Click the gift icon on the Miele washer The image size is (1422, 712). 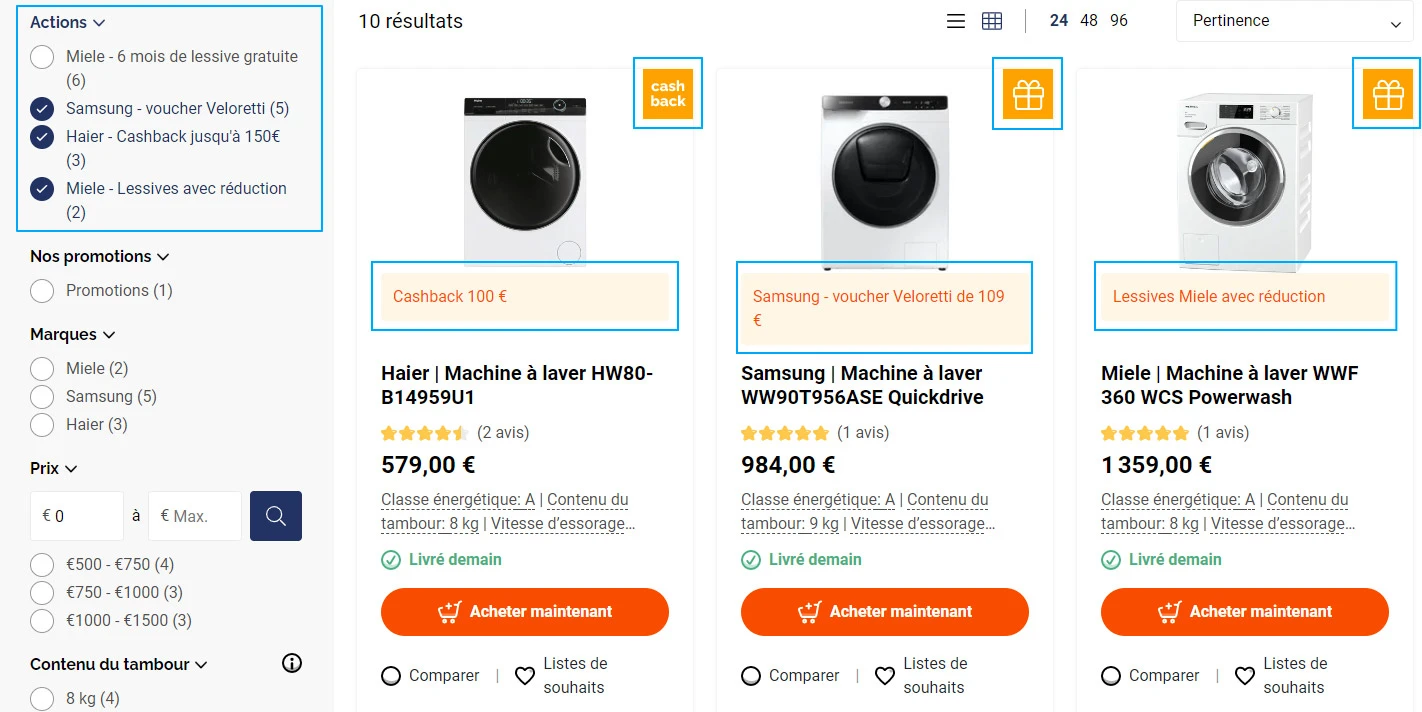(1388, 94)
